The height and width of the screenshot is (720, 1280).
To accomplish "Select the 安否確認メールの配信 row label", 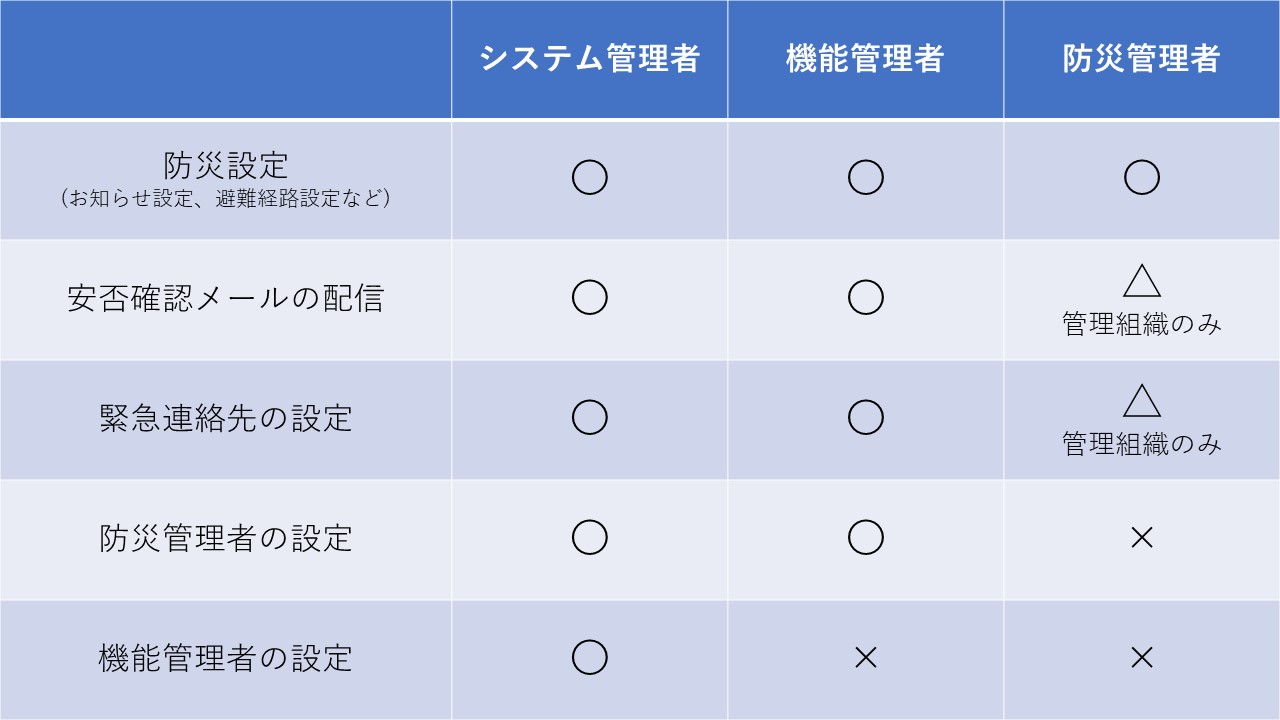I will 225,299.
